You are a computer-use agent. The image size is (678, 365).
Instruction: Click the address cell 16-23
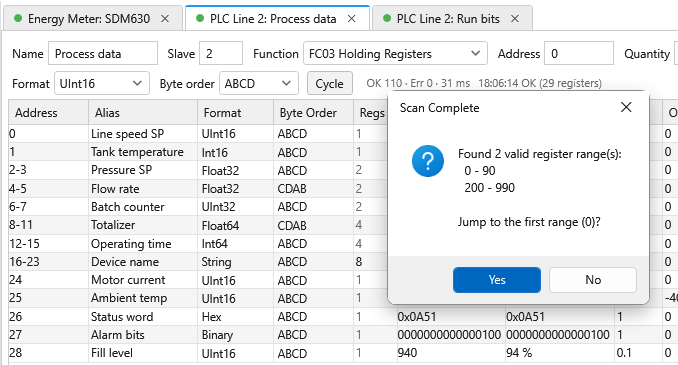tap(48, 262)
